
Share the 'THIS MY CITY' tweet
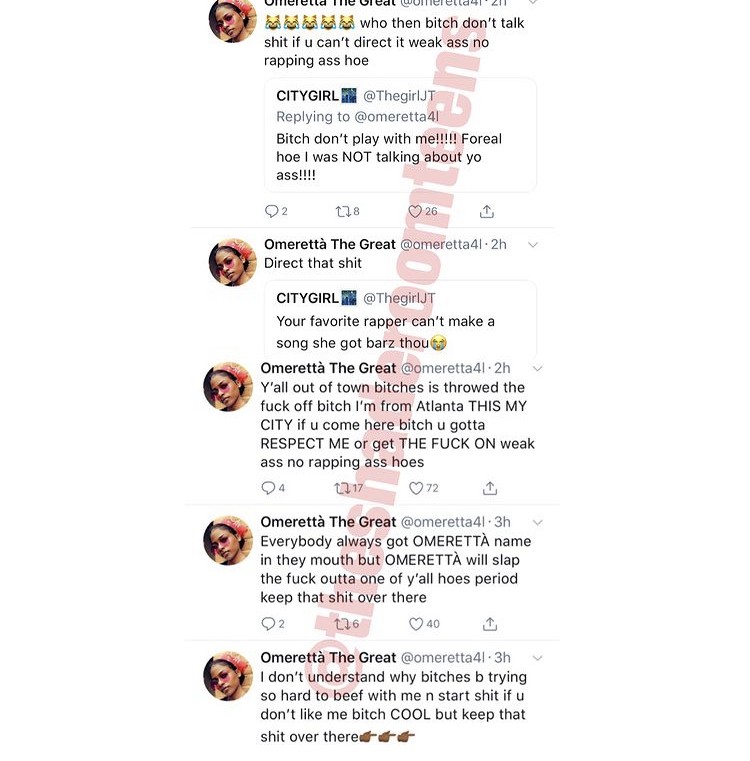(490, 488)
